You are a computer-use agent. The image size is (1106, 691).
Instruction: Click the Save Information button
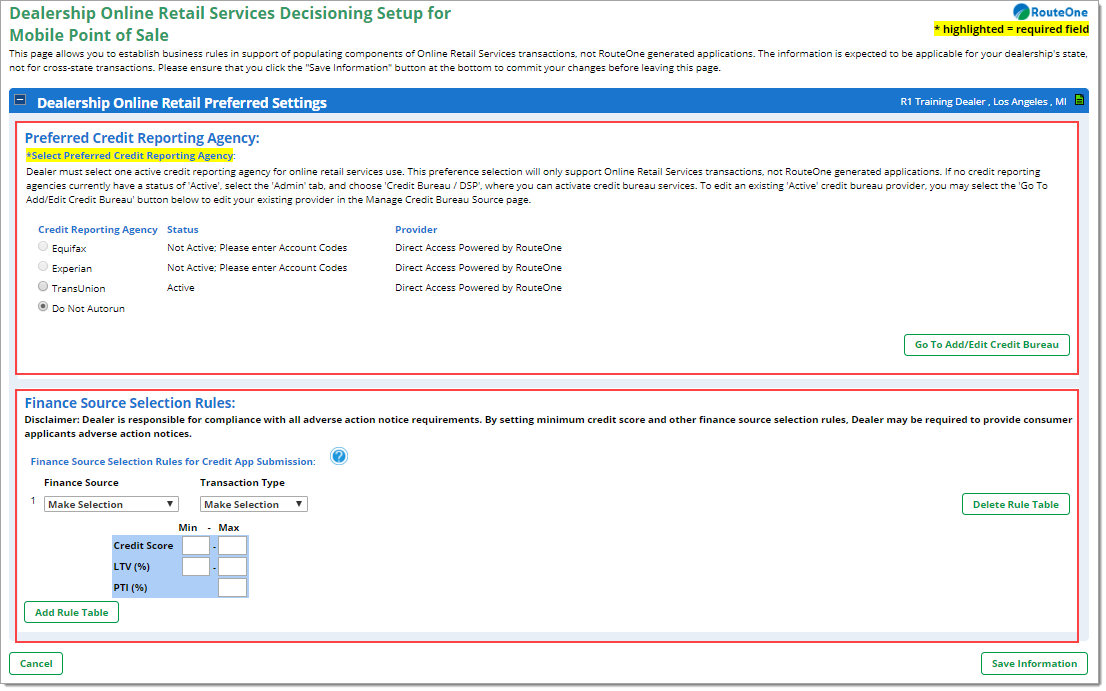(x=1034, y=664)
